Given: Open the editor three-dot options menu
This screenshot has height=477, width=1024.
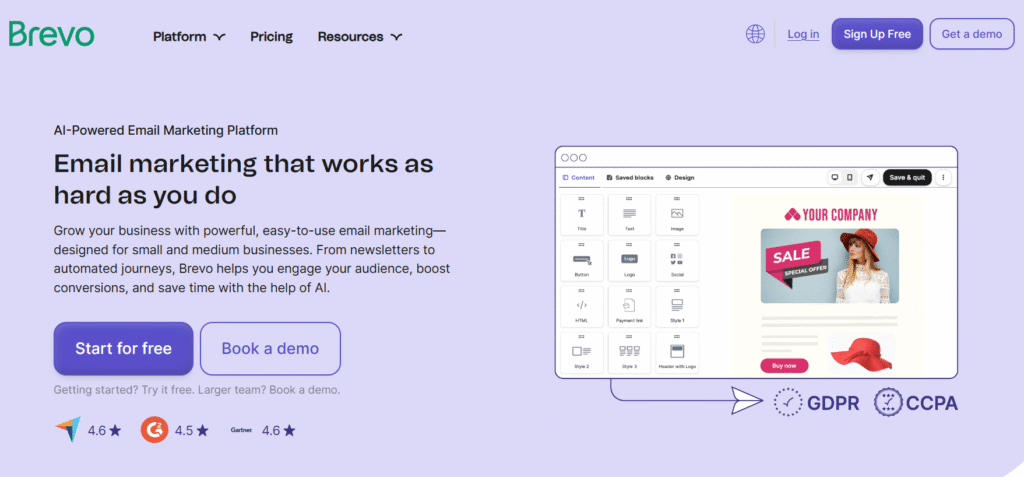Looking at the screenshot, I should (943, 177).
